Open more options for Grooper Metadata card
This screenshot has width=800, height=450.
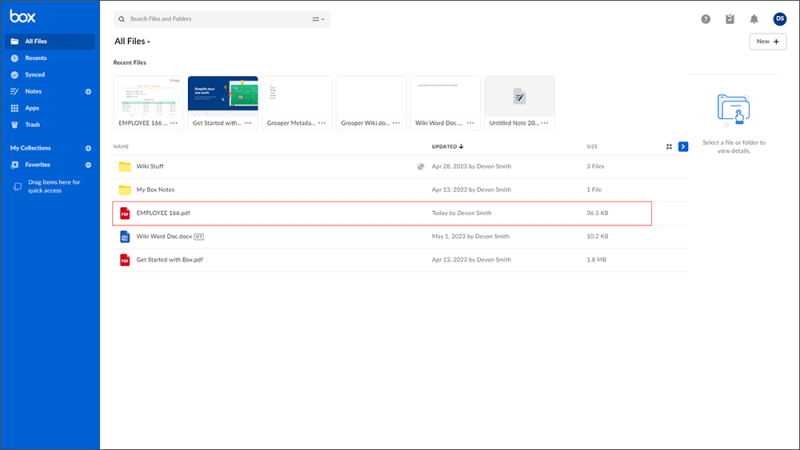pos(322,123)
